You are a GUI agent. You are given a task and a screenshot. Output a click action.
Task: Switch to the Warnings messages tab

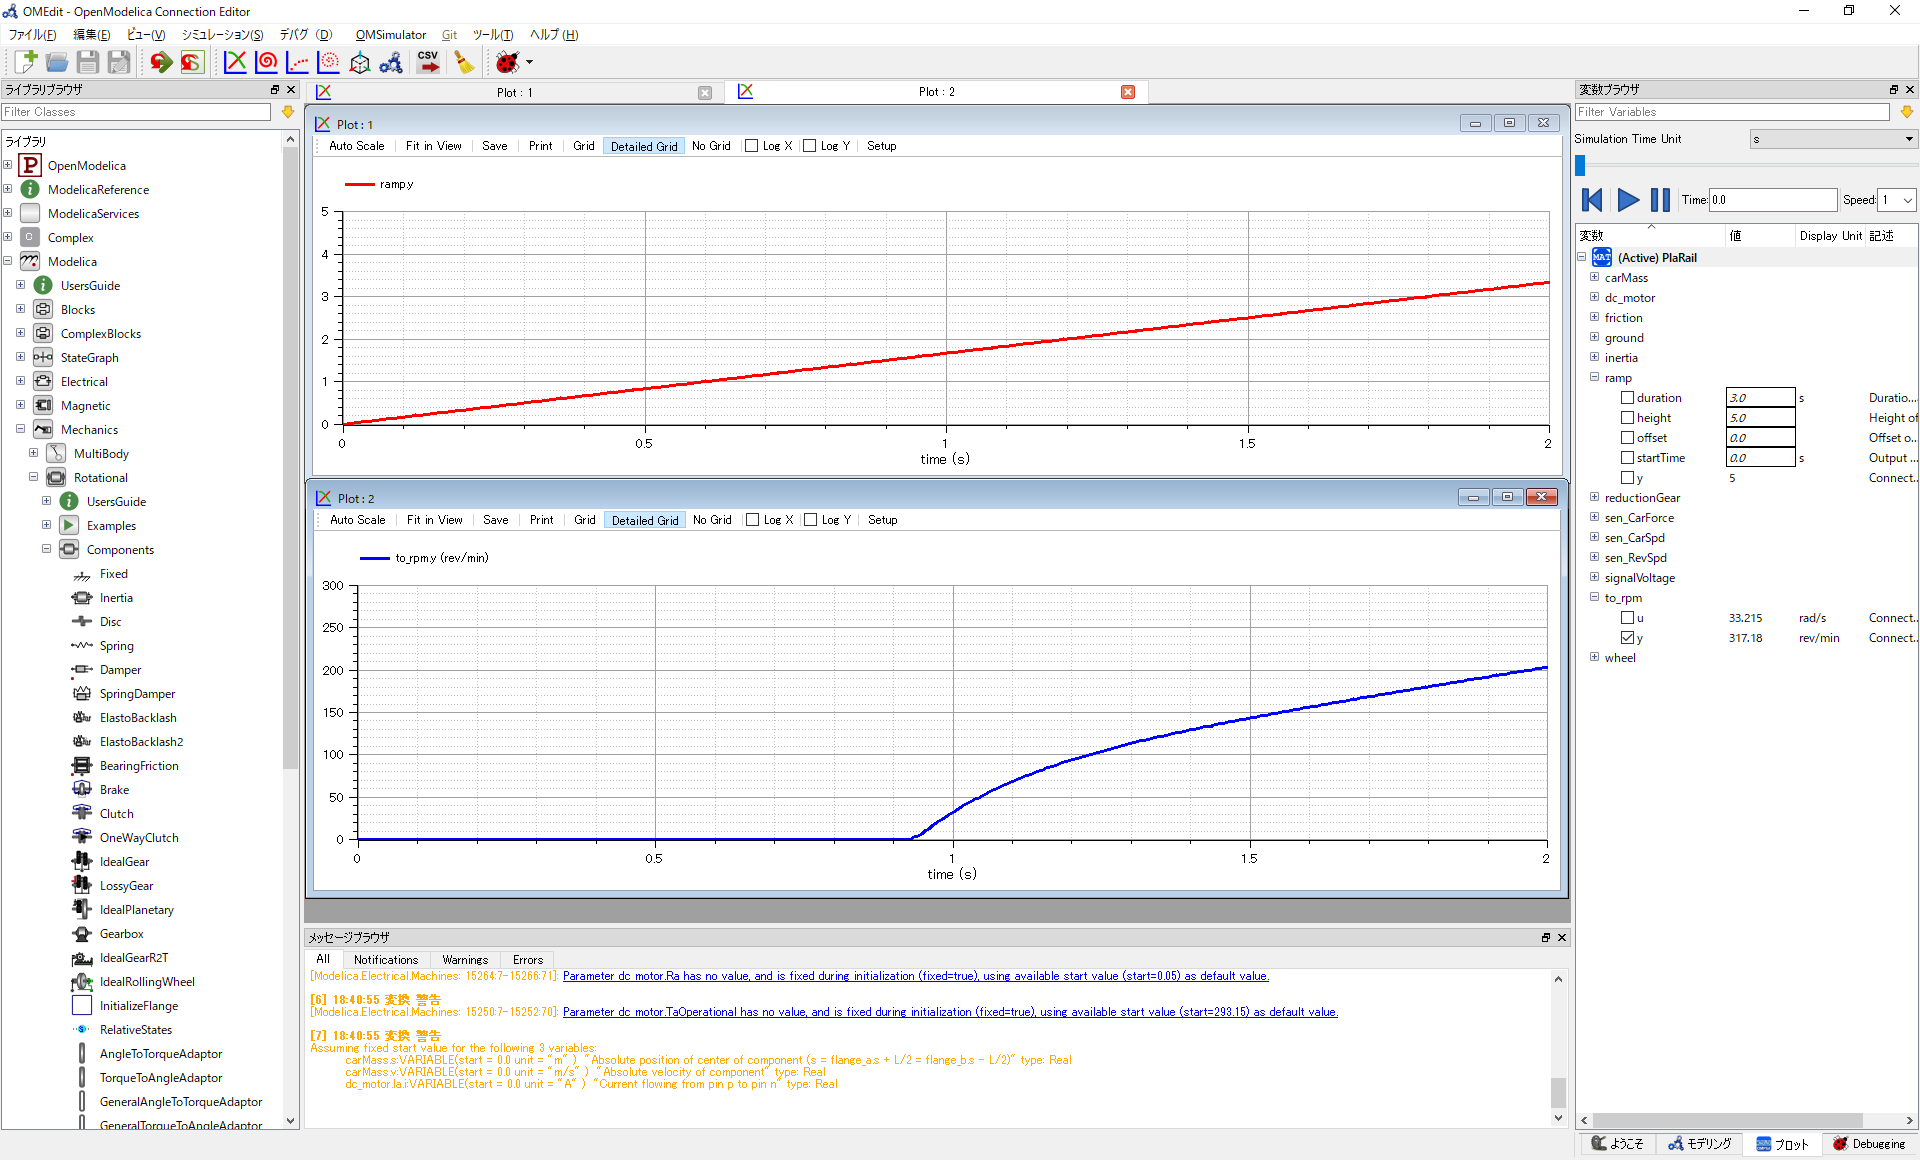pyautogui.click(x=465, y=960)
